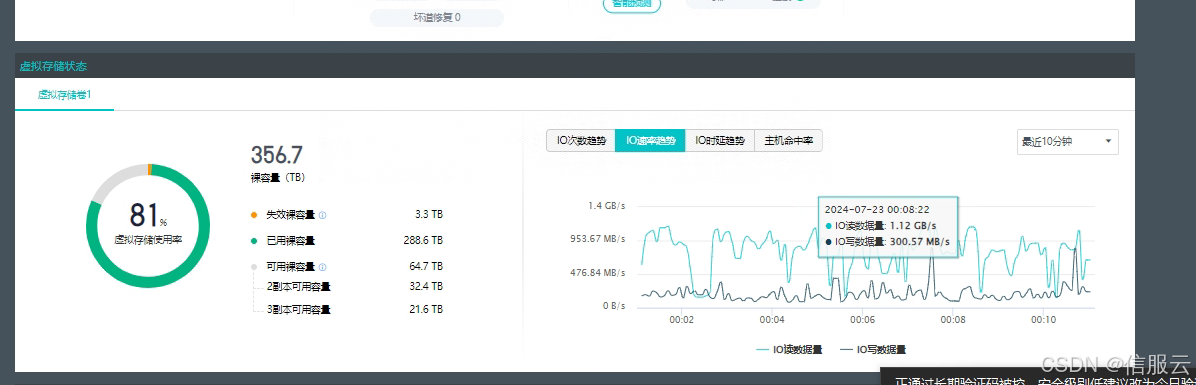Click the 00:10 time axis label
This screenshot has height=385, width=1196.
tap(1043, 320)
